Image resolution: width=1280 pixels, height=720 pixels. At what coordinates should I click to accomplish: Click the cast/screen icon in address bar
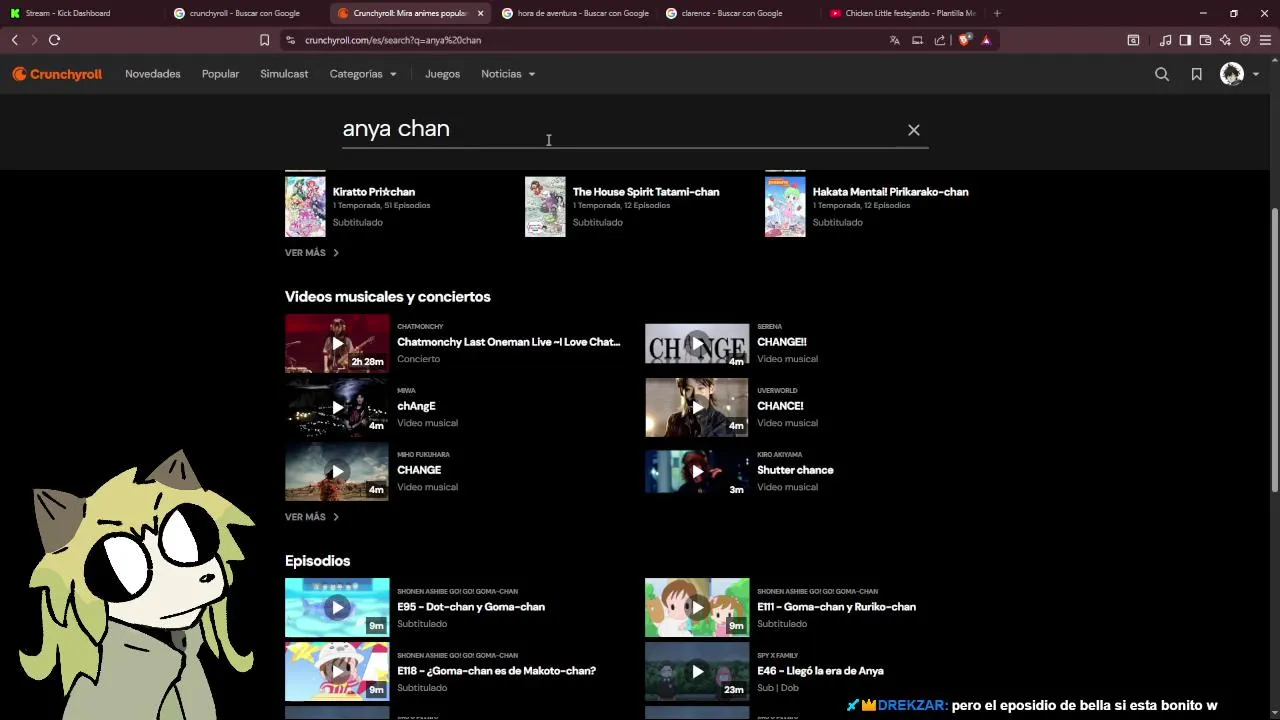917,40
